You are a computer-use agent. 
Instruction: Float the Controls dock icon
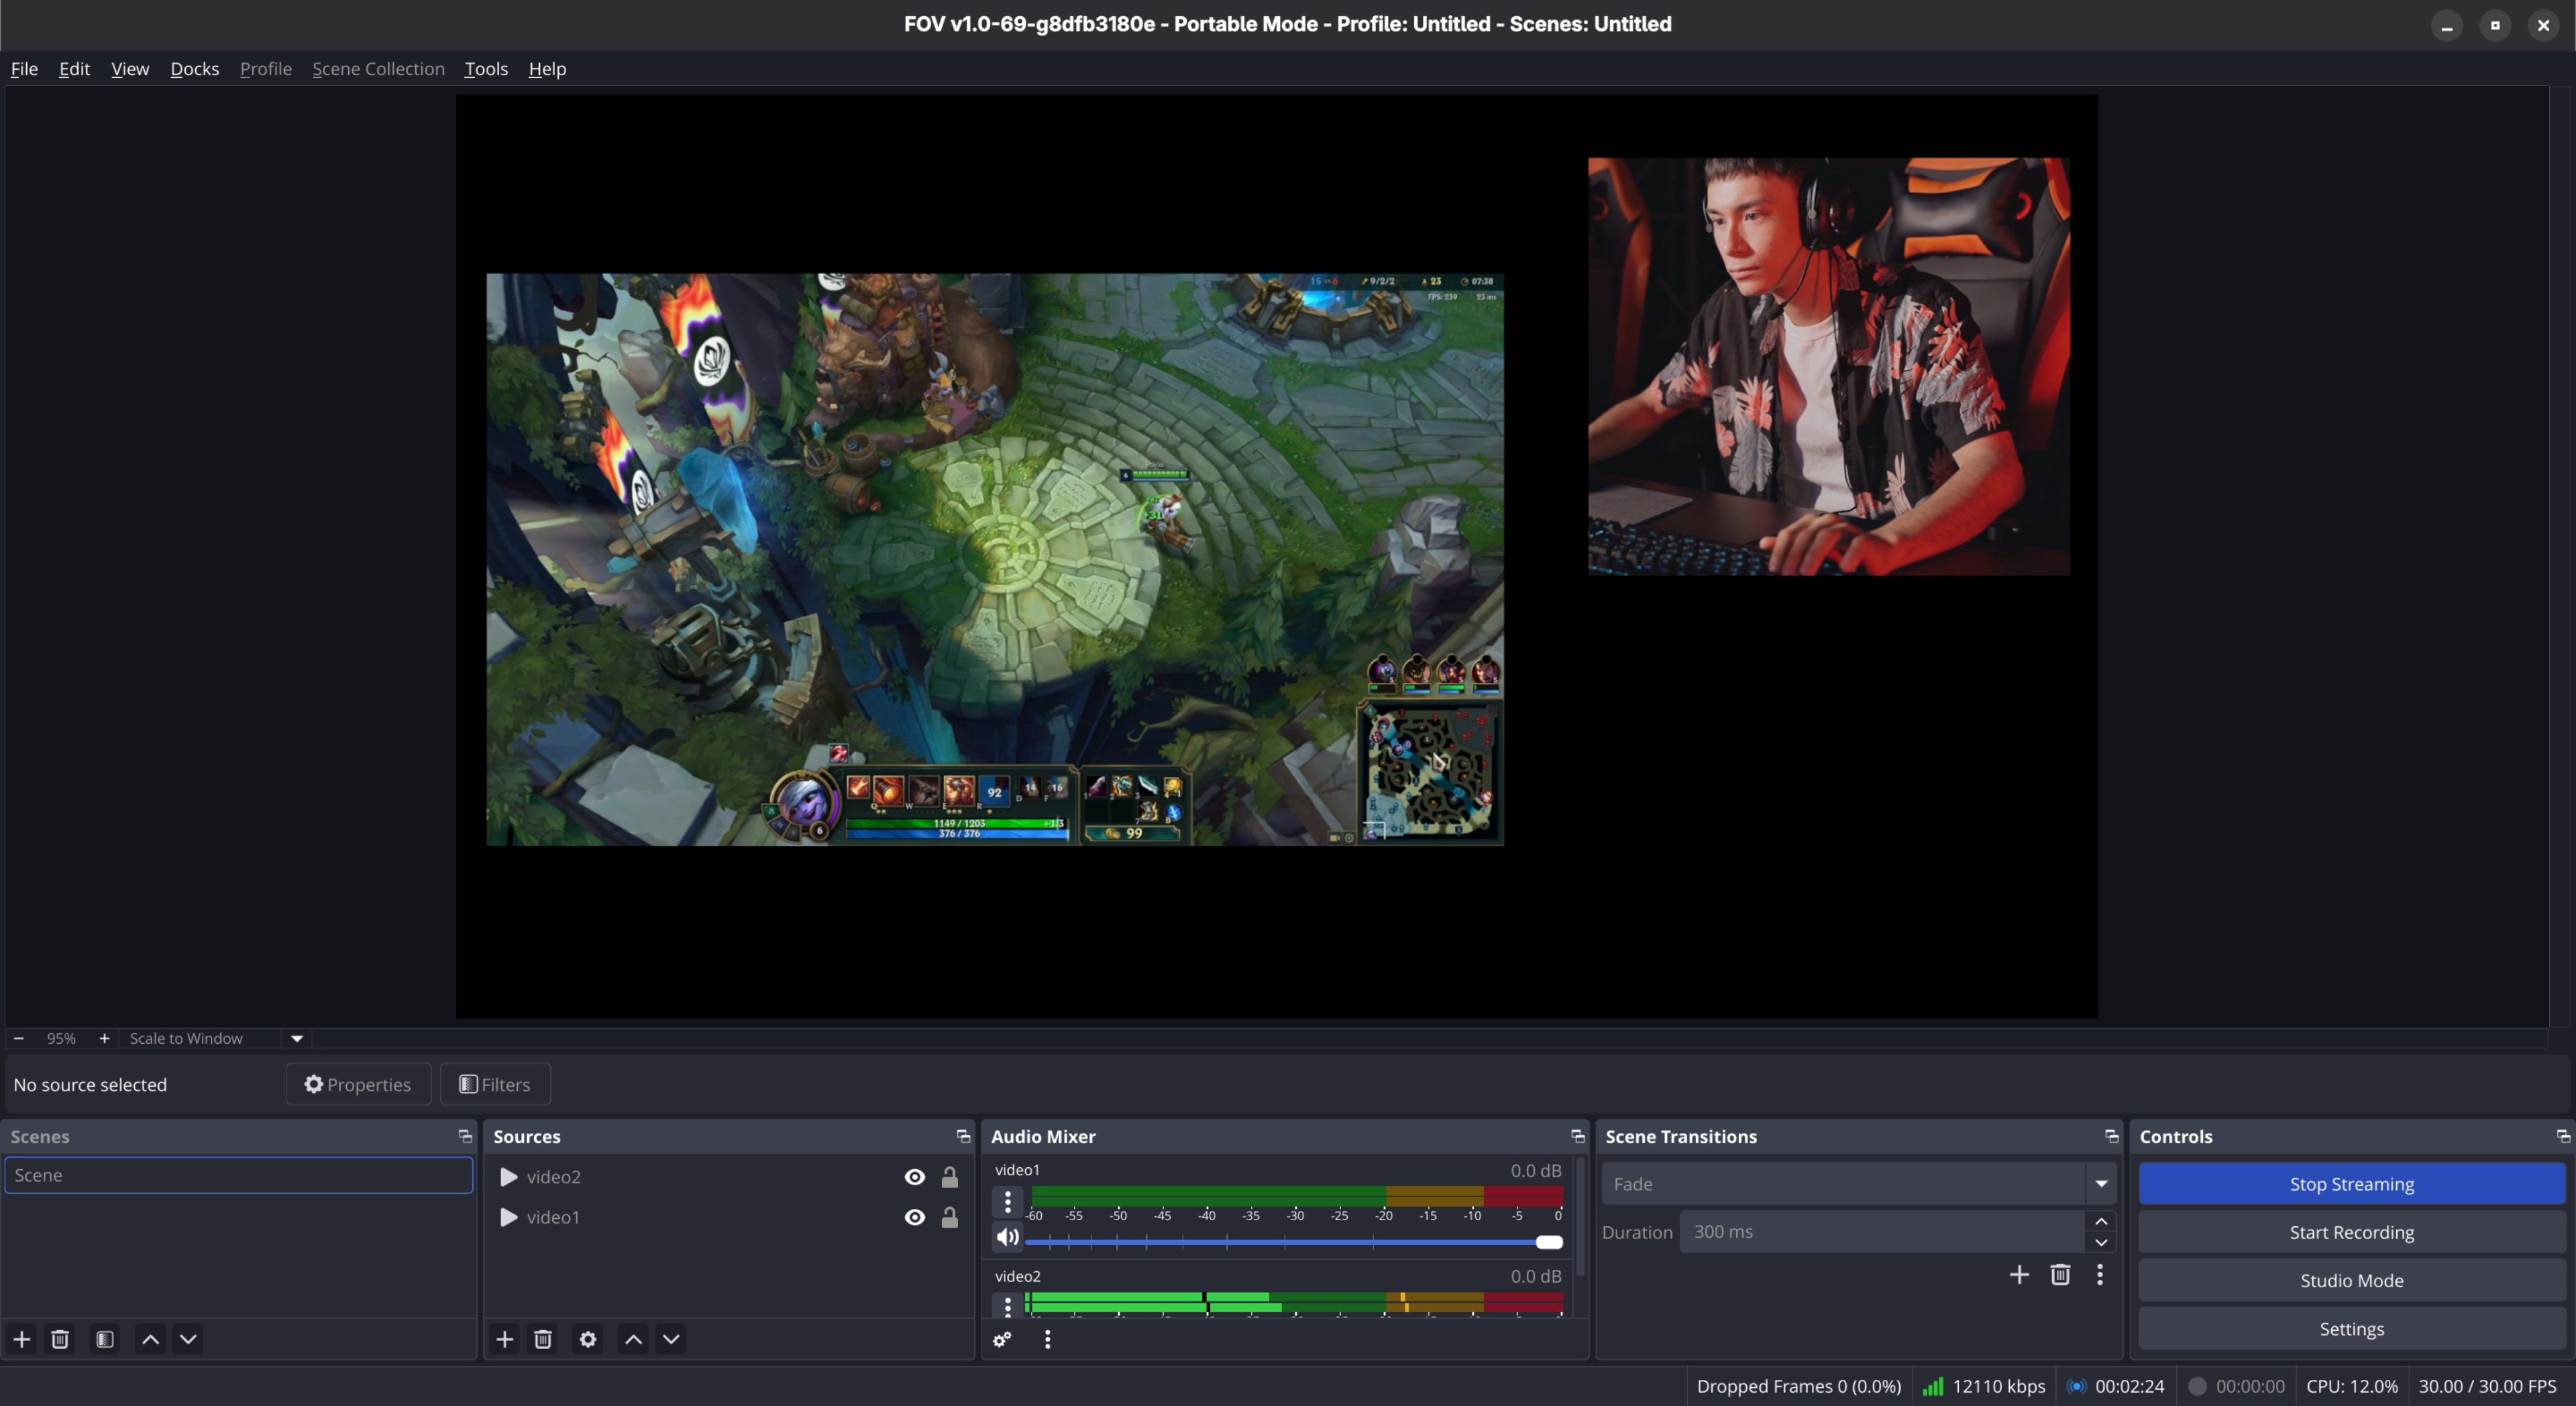2563,1136
